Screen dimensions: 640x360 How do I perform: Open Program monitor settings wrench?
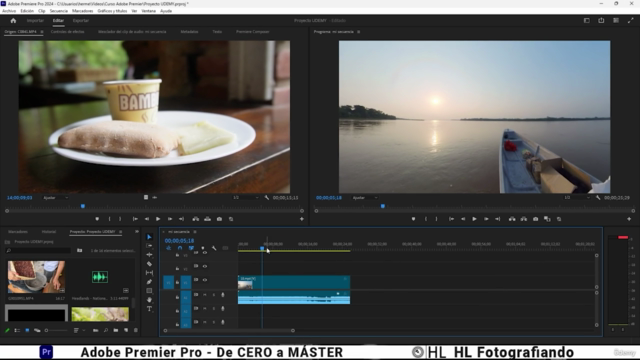(598, 198)
